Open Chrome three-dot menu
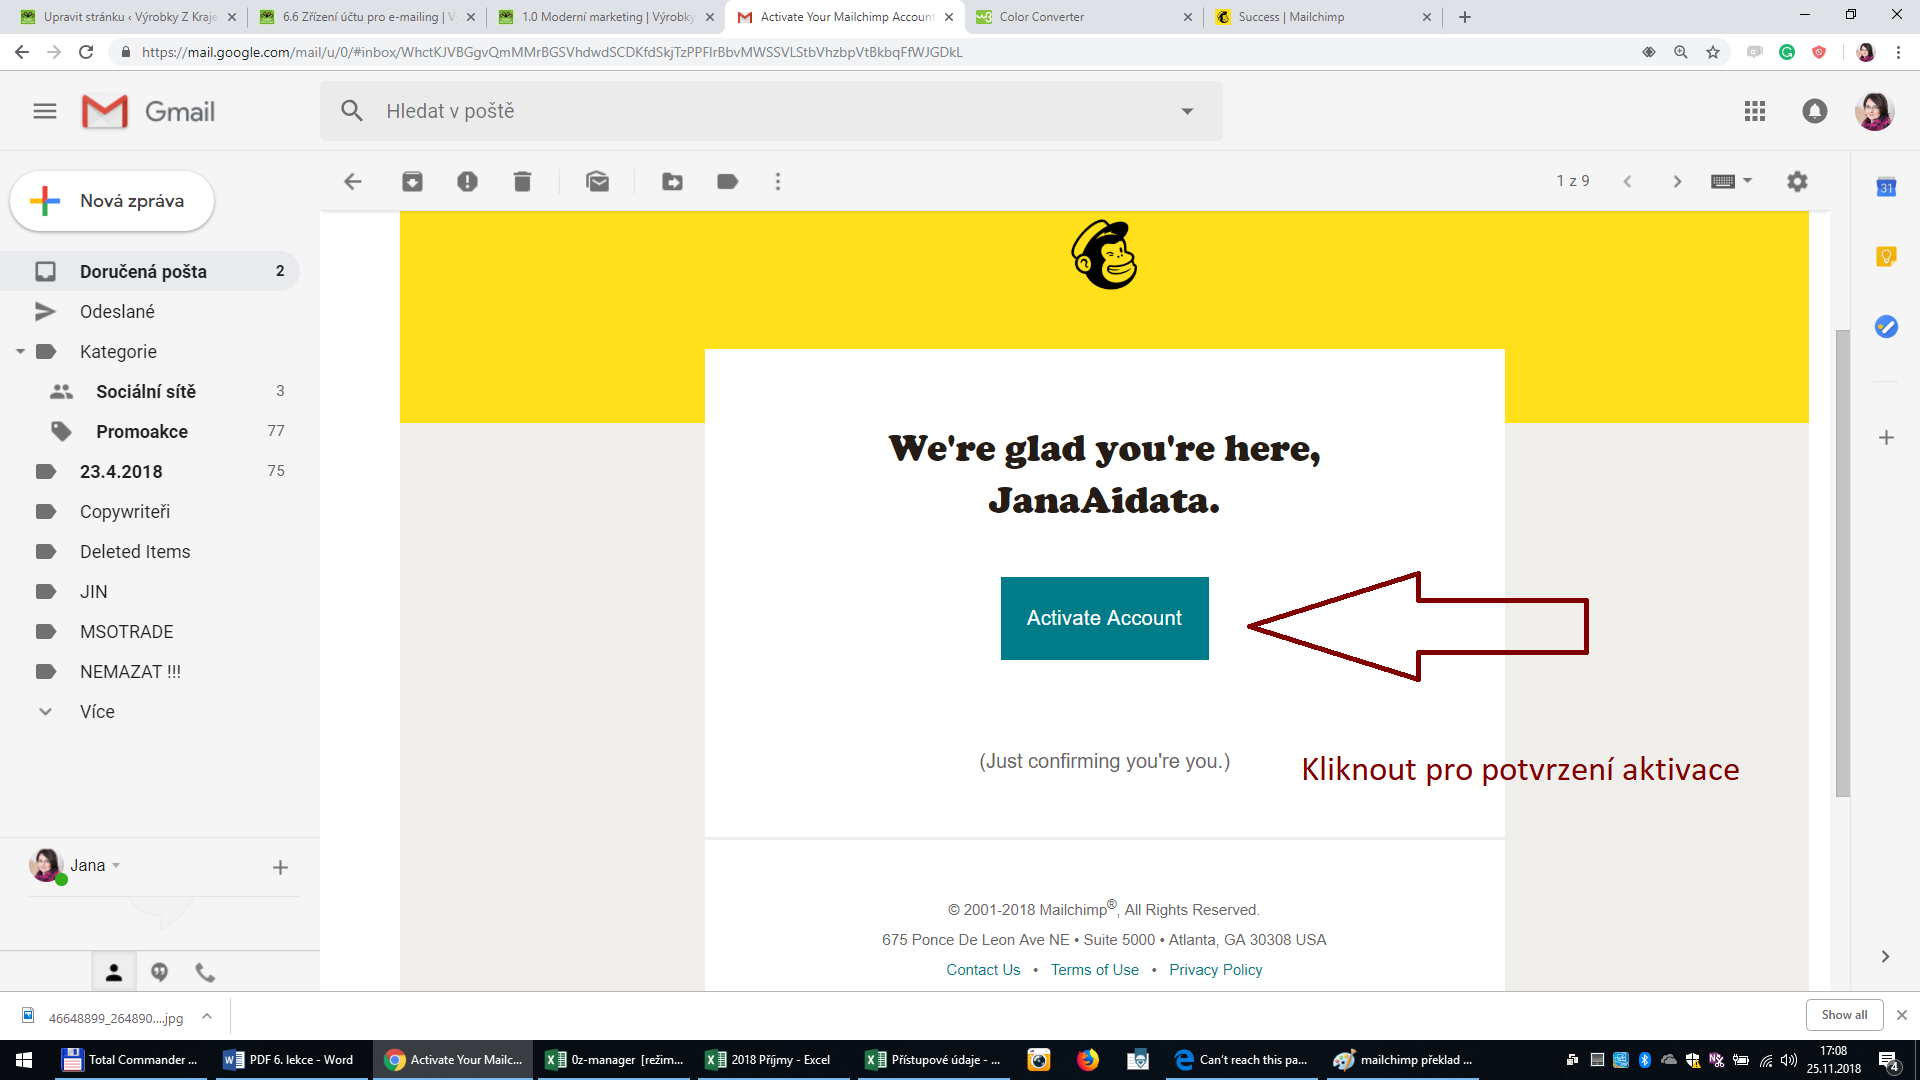1920x1080 pixels. point(1898,52)
